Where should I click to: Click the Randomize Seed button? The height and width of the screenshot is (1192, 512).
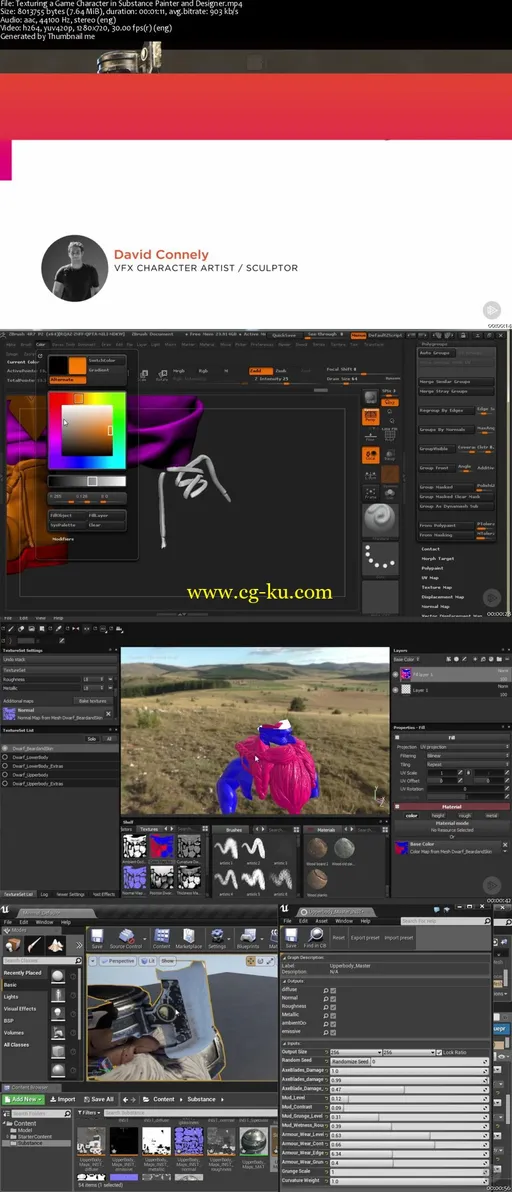coord(350,1060)
